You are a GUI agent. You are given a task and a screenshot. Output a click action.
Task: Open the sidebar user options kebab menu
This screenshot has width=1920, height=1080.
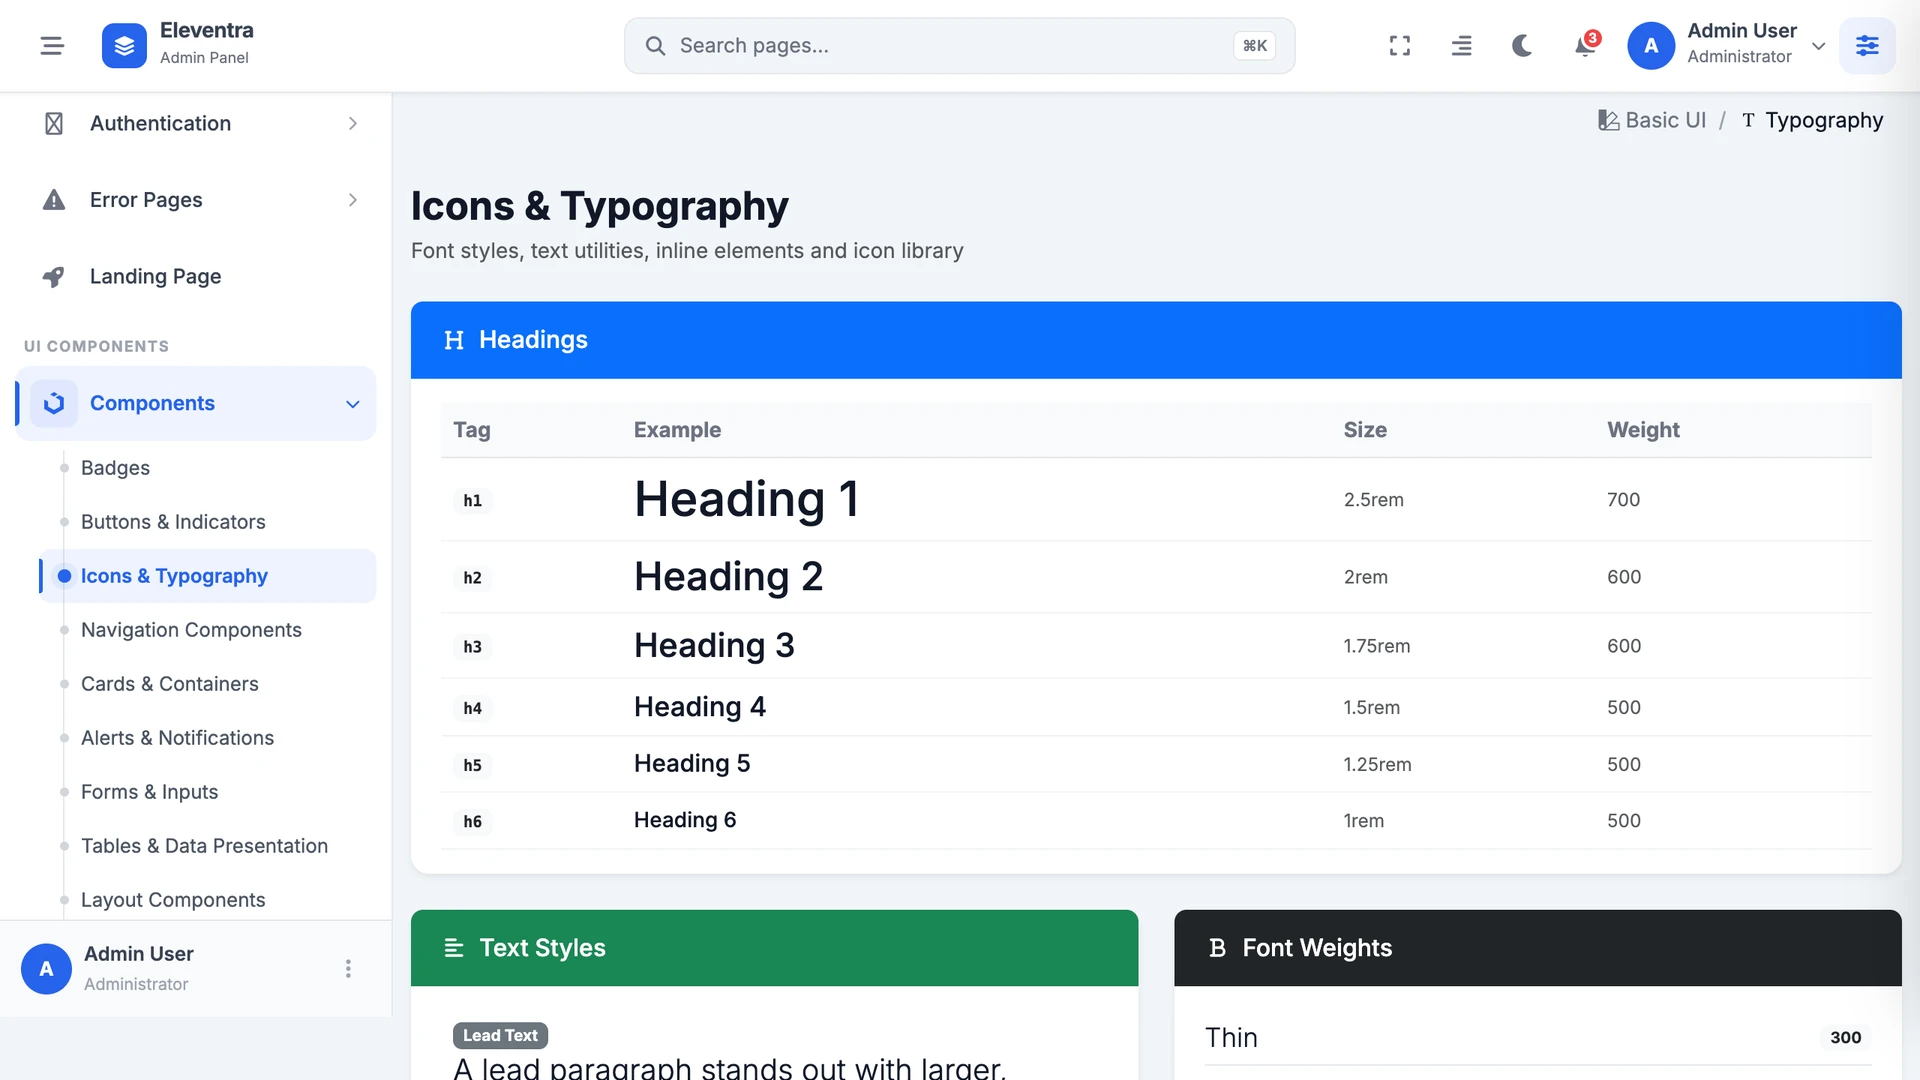click(348, 968)
